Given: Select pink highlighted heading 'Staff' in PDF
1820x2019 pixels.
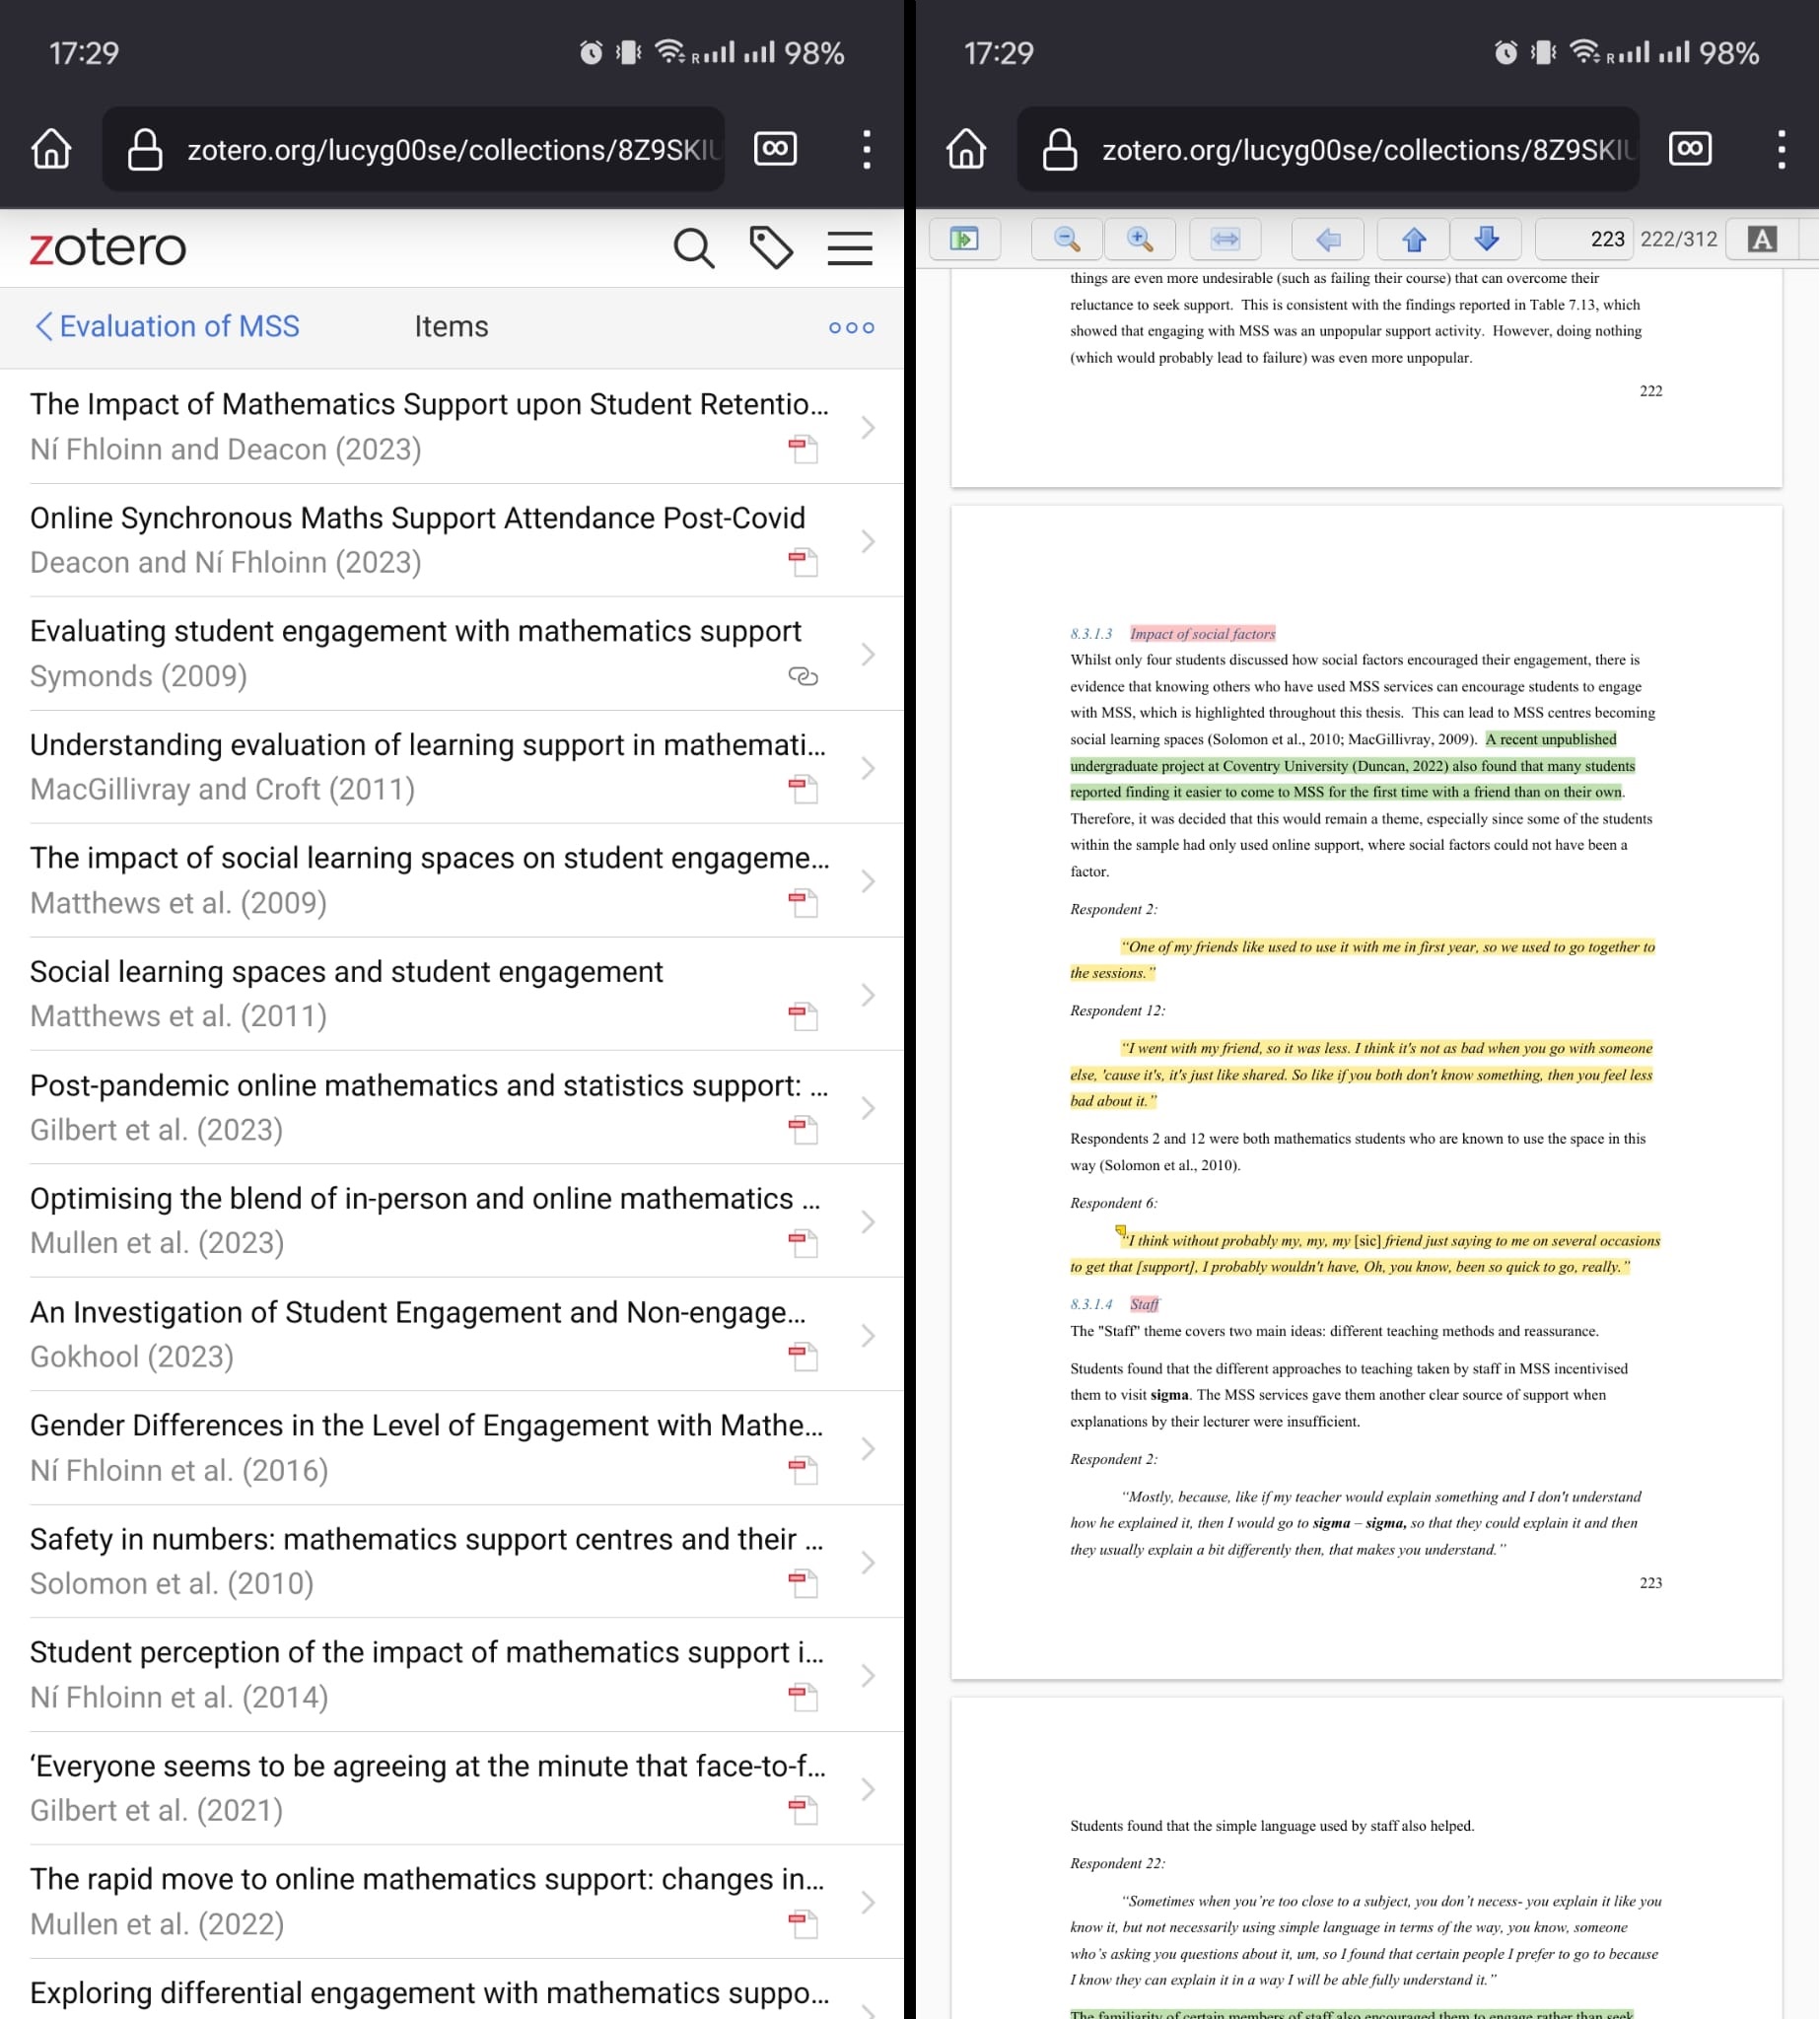Looking at the screenshot, I should point(1145,1304).
